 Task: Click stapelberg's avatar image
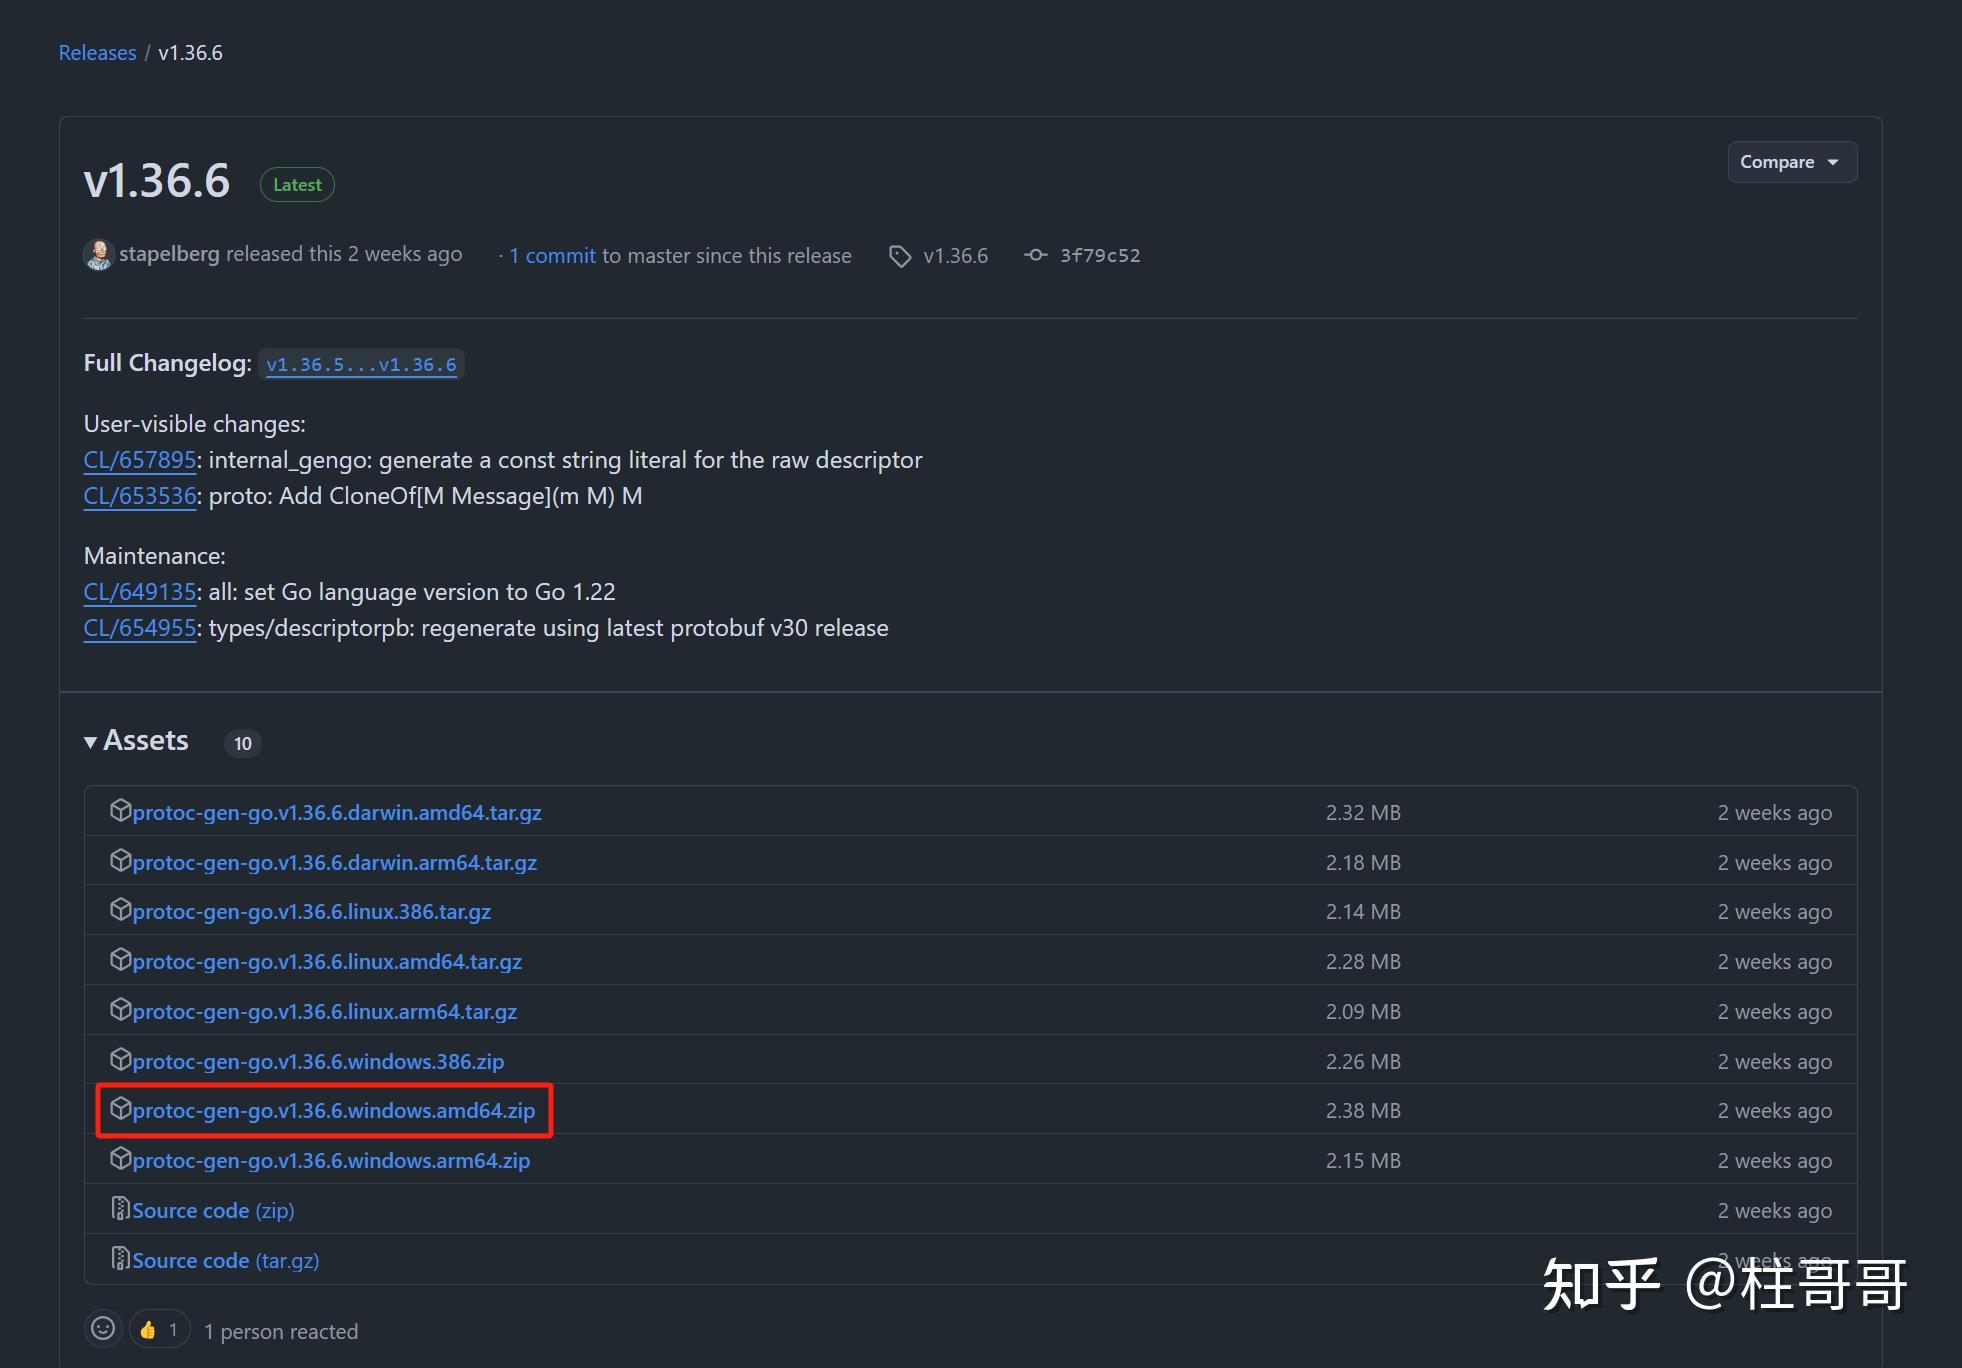98,255
